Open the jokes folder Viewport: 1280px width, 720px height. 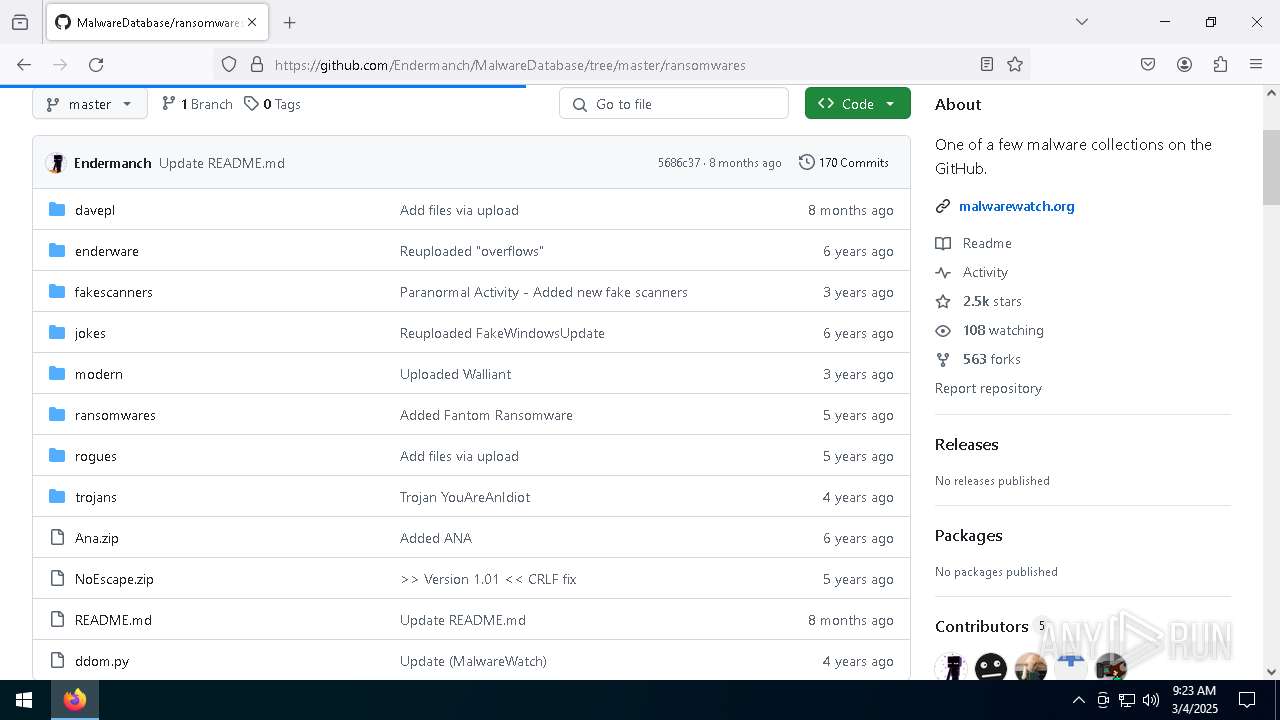point(90,333)
